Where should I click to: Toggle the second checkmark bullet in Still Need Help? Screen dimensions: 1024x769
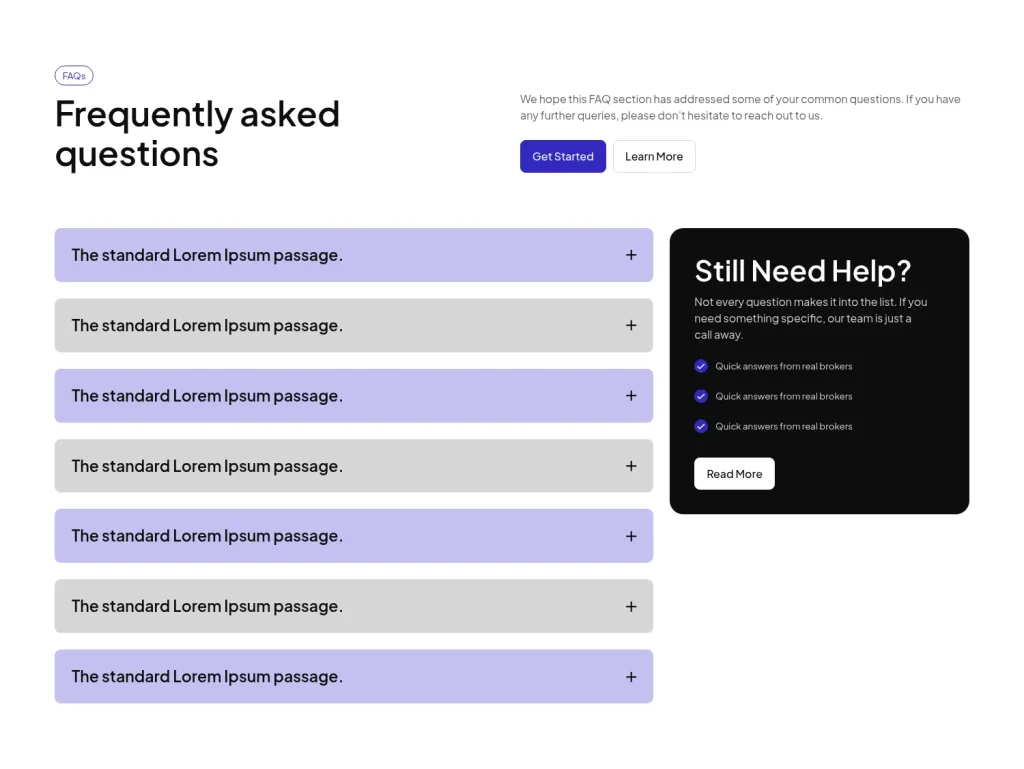(701, 396)
